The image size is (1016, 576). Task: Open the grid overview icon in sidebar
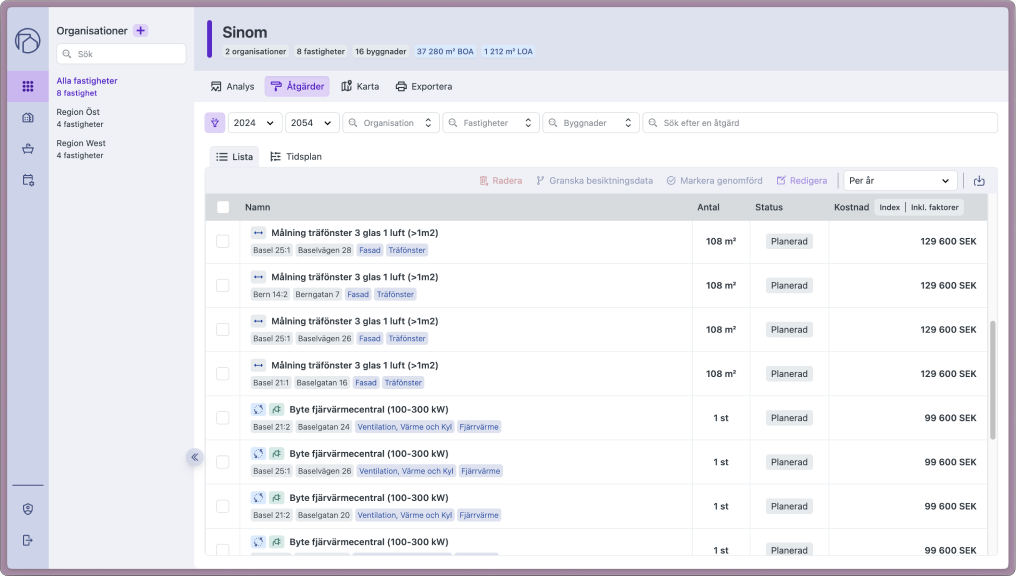click(28, 86)
